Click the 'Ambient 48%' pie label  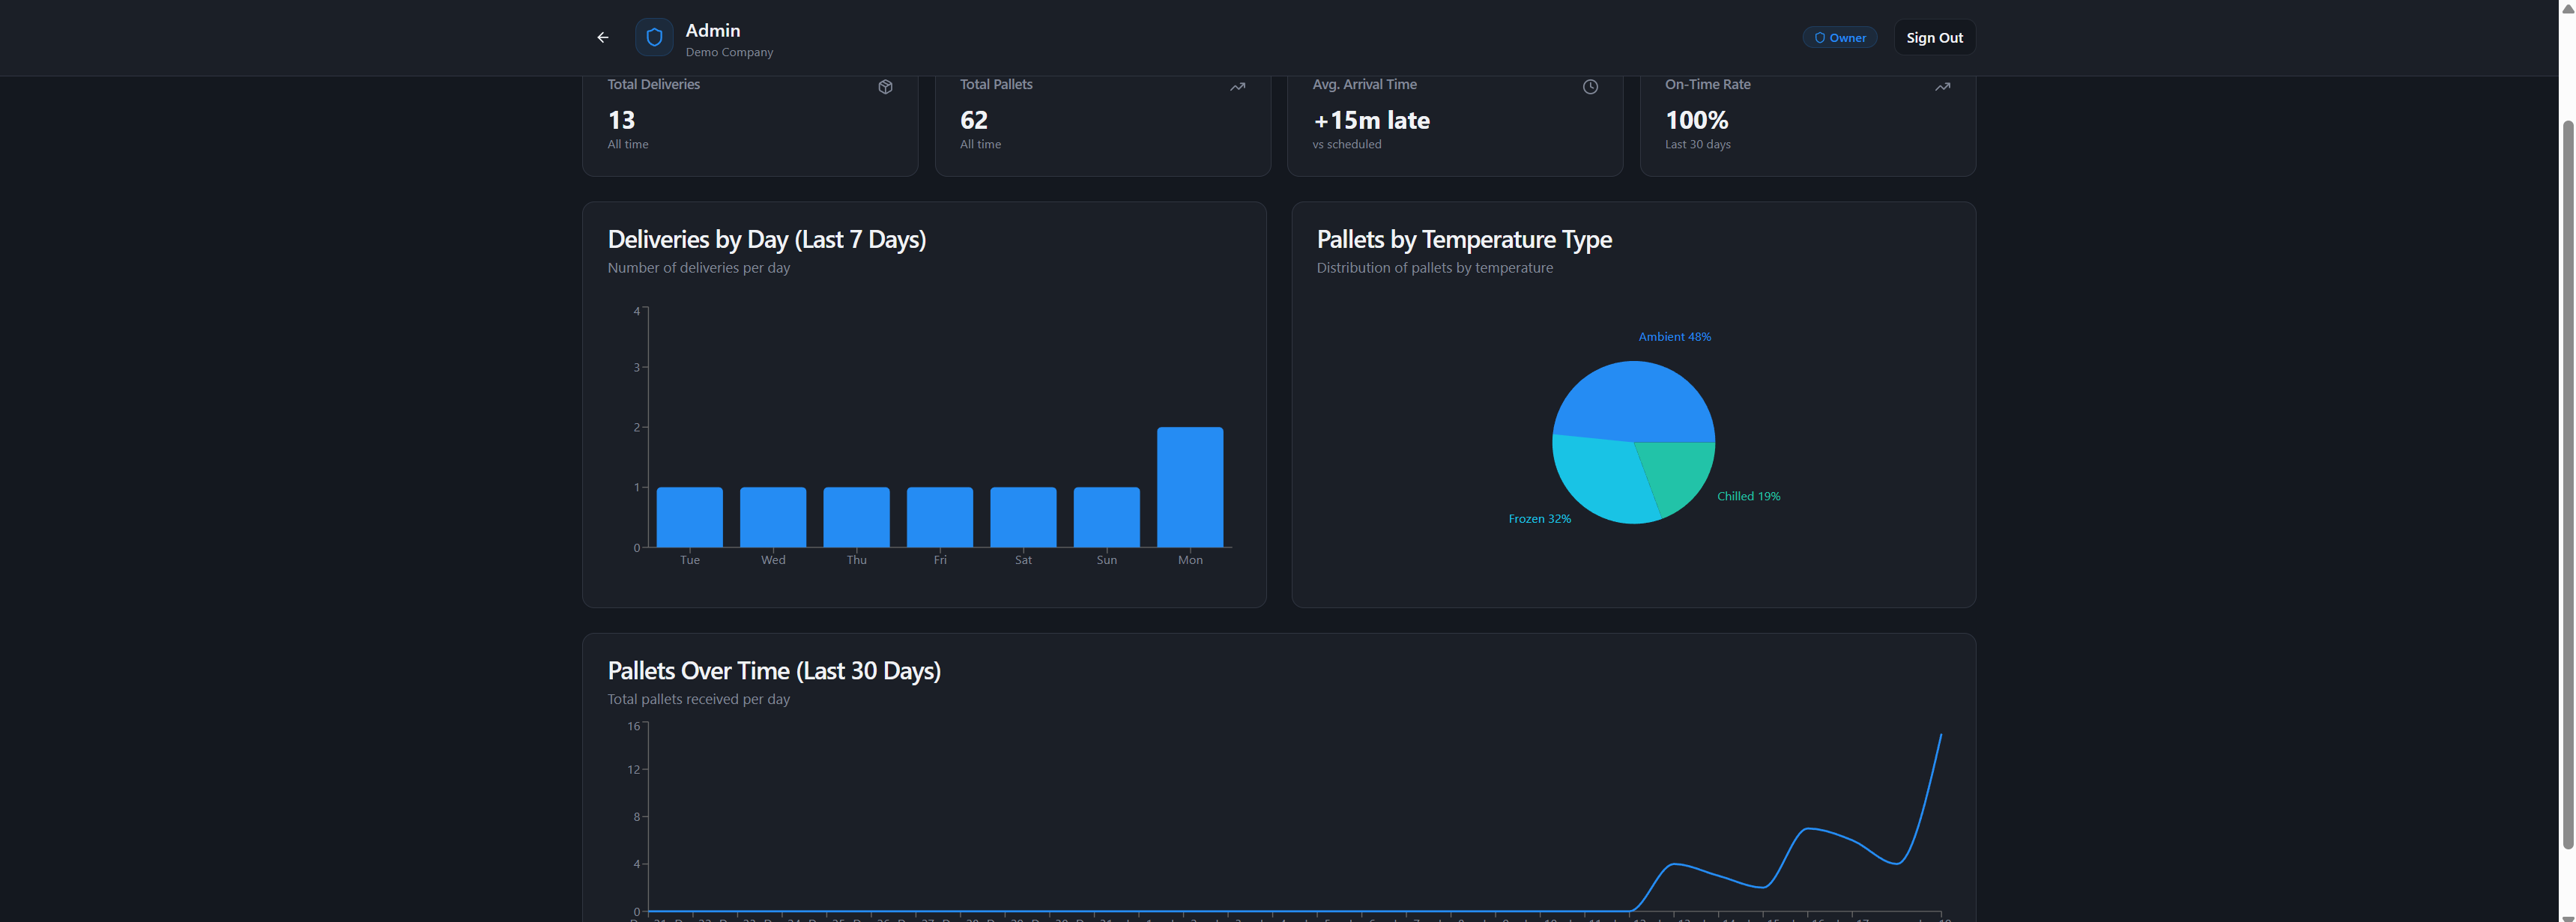[x=1674, y=337]
